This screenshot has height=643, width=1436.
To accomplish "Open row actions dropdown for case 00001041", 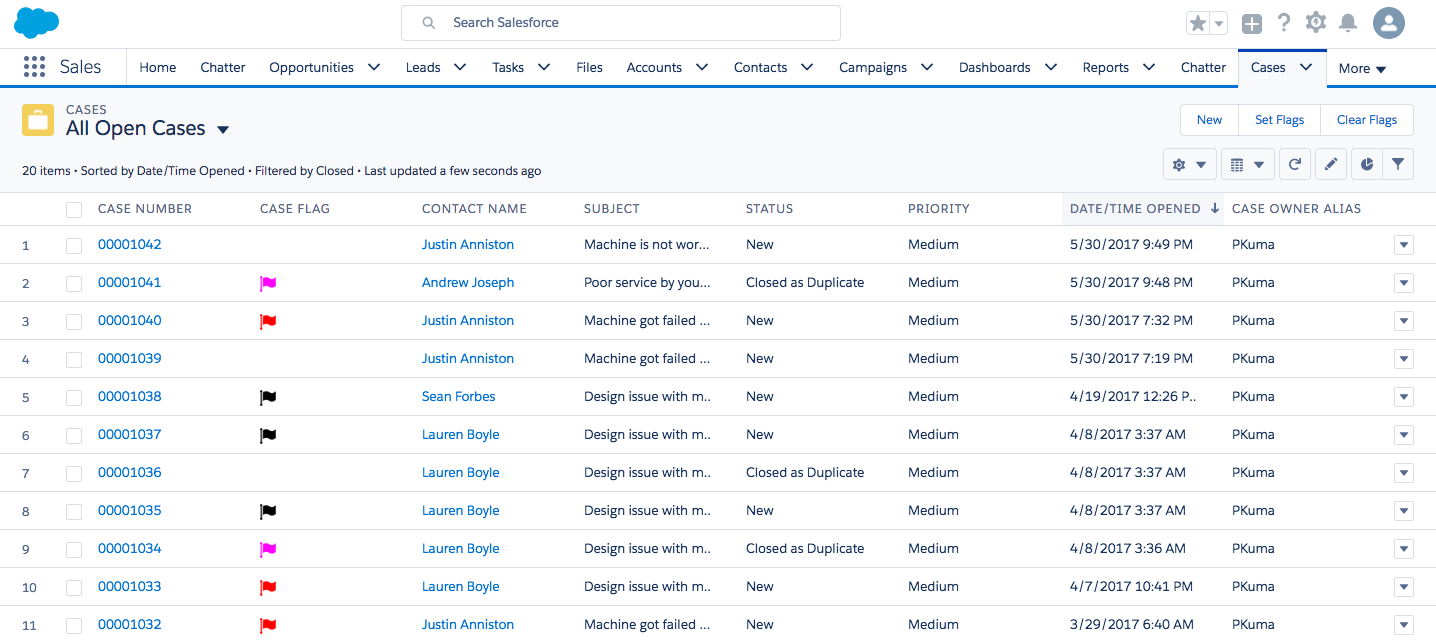I will 1403,283.
